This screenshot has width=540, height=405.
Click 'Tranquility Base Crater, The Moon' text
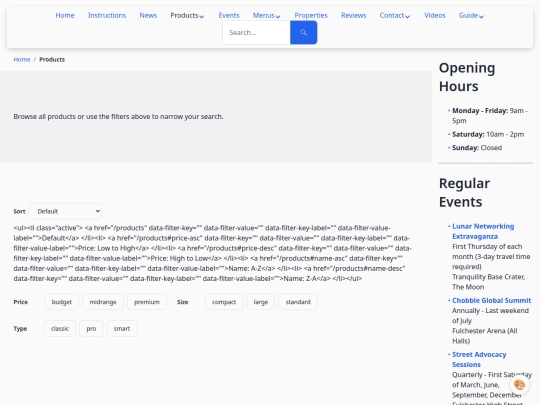click(488, 282)
